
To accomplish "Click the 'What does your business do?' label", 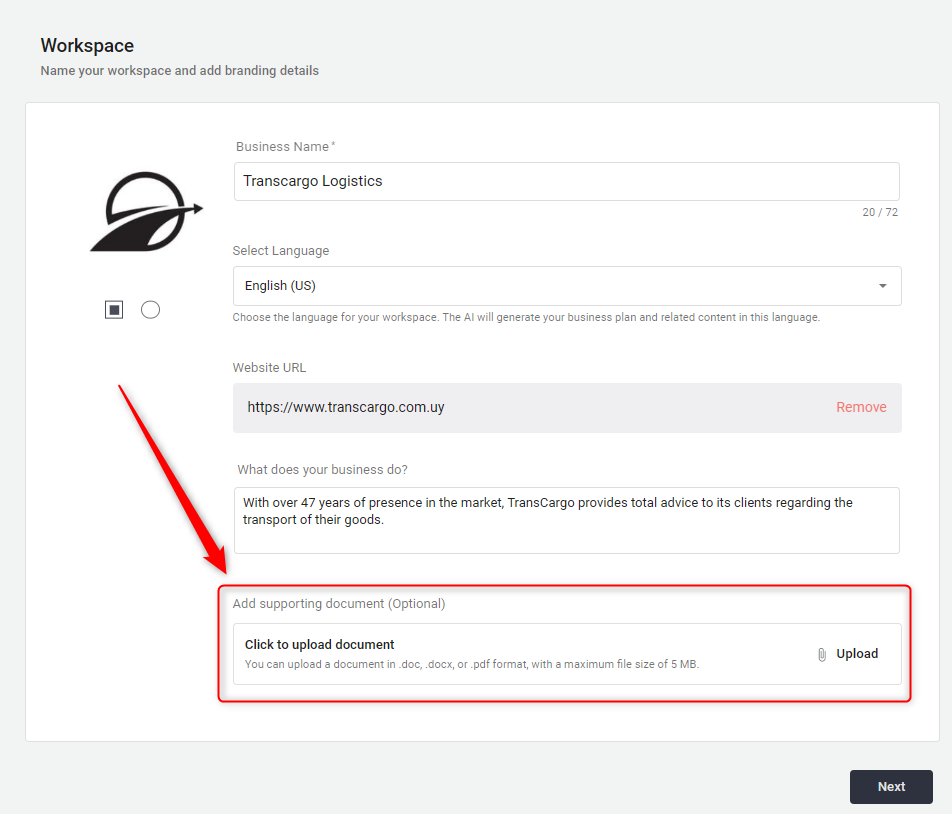I will [x=322, y=470].
